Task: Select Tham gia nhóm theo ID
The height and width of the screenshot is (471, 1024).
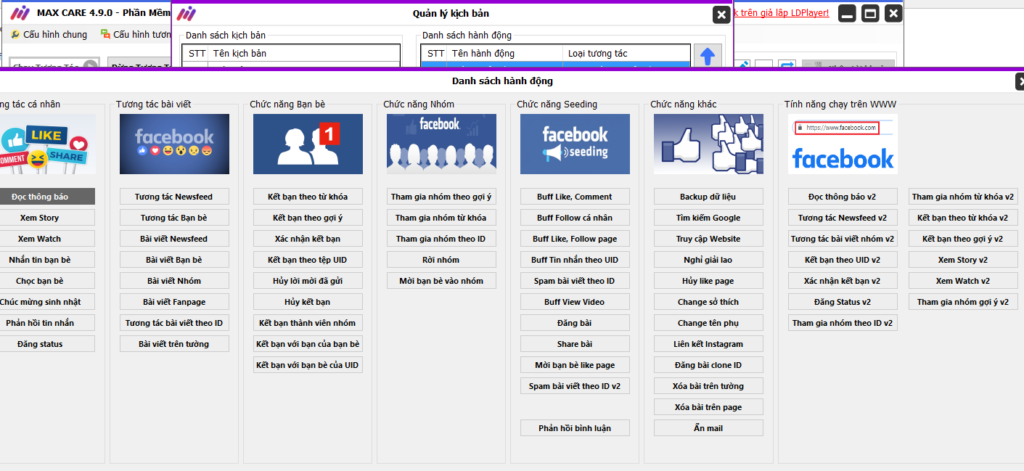Action: pos(441,238)
